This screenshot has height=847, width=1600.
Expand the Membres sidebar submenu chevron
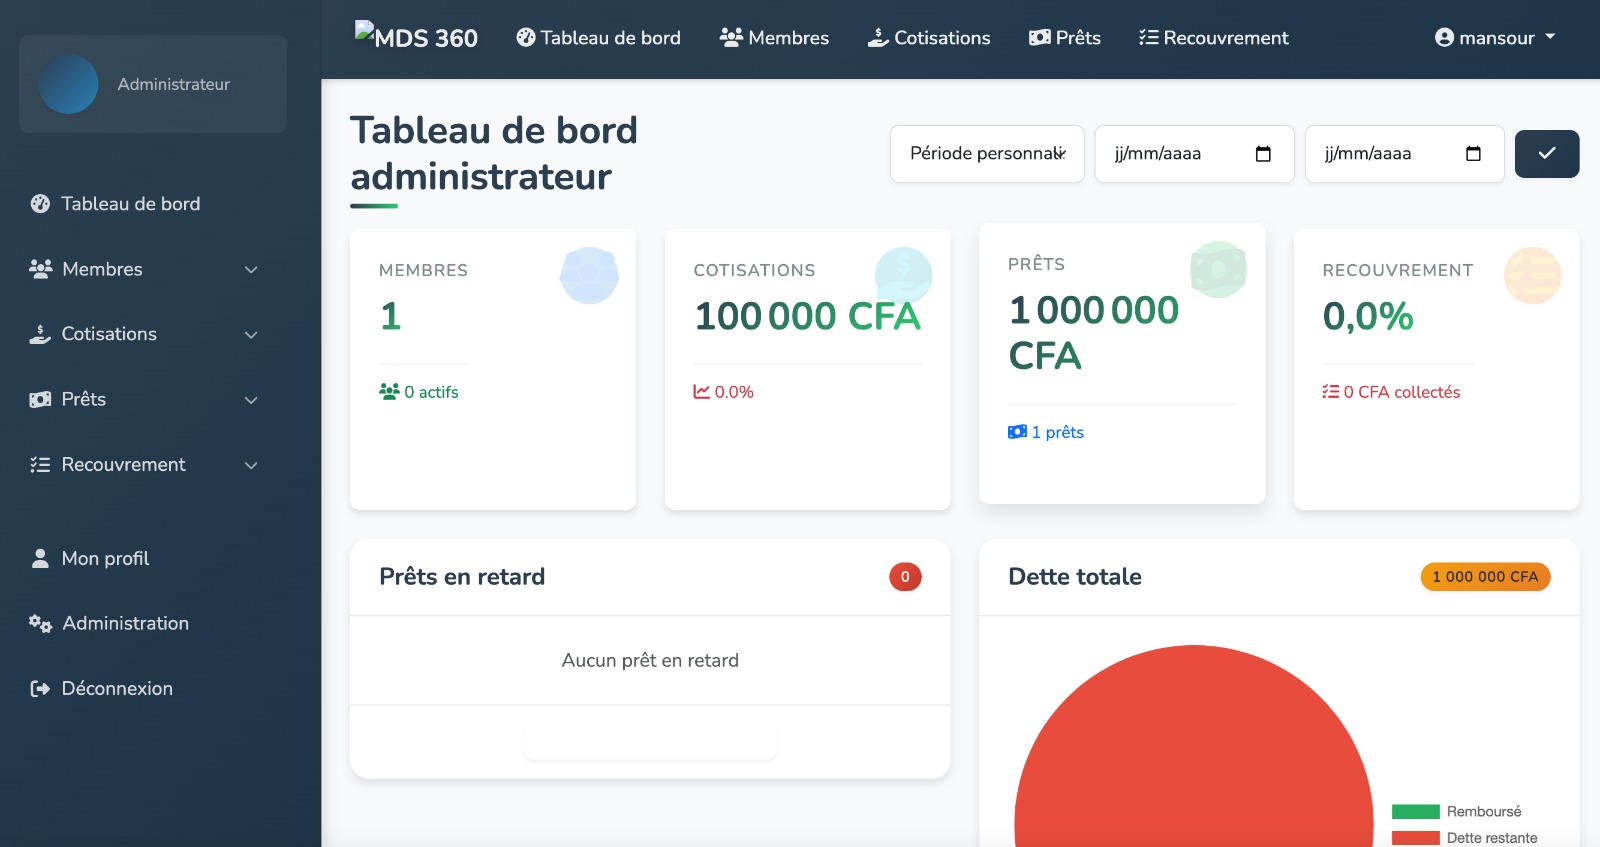click(251, 270)
